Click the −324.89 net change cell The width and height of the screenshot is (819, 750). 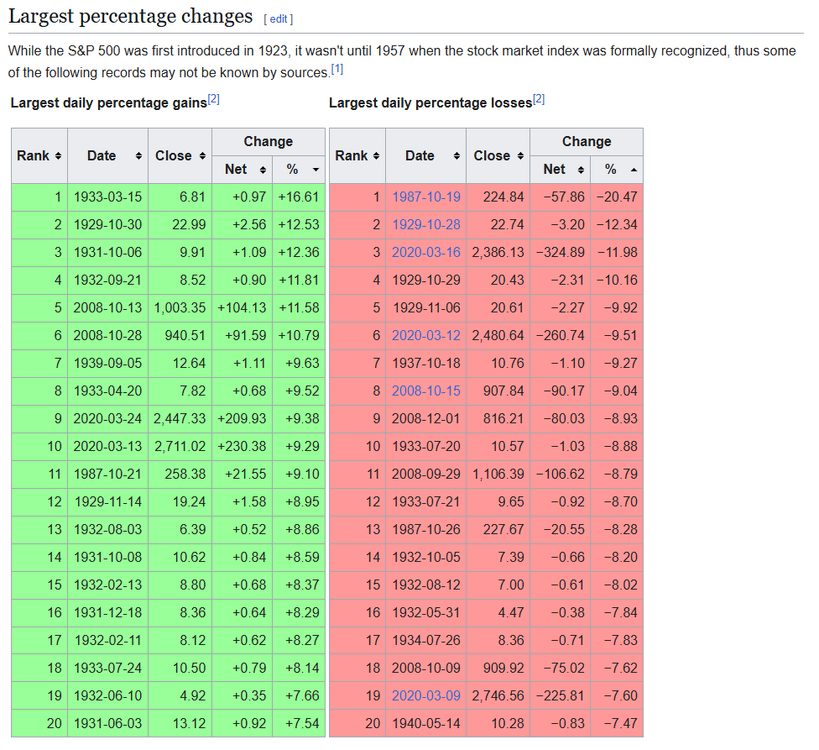pos(560,252)
